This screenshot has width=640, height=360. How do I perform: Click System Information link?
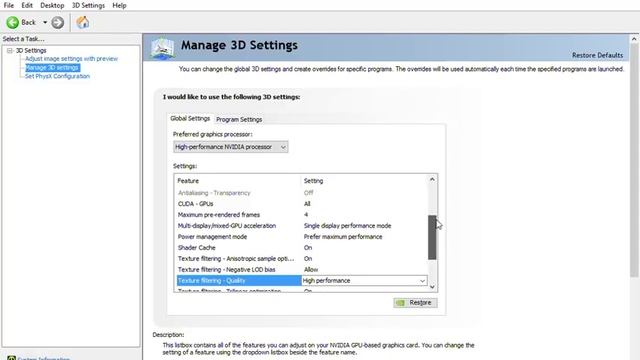pos(44,358)
